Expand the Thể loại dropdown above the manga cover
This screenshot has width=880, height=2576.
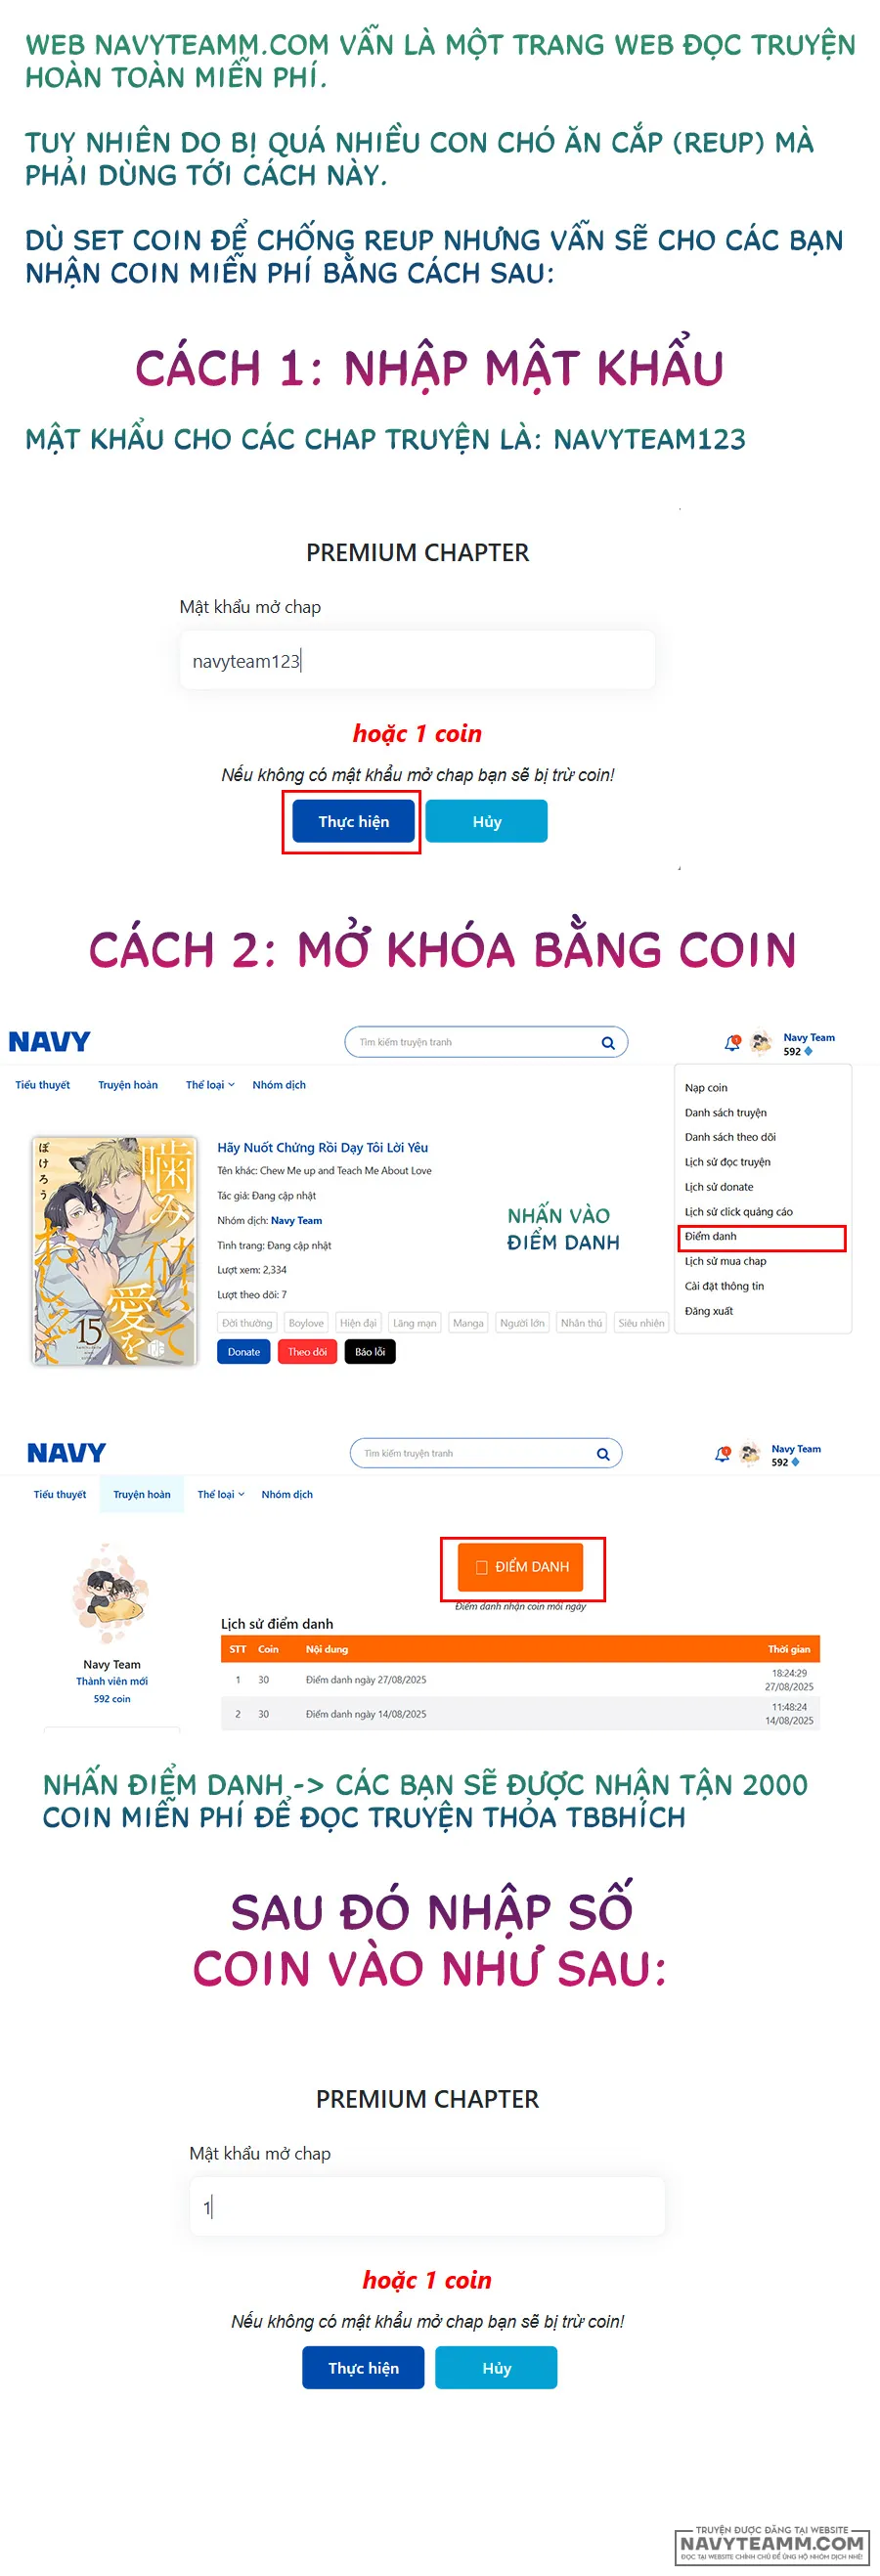point(210,1085)
